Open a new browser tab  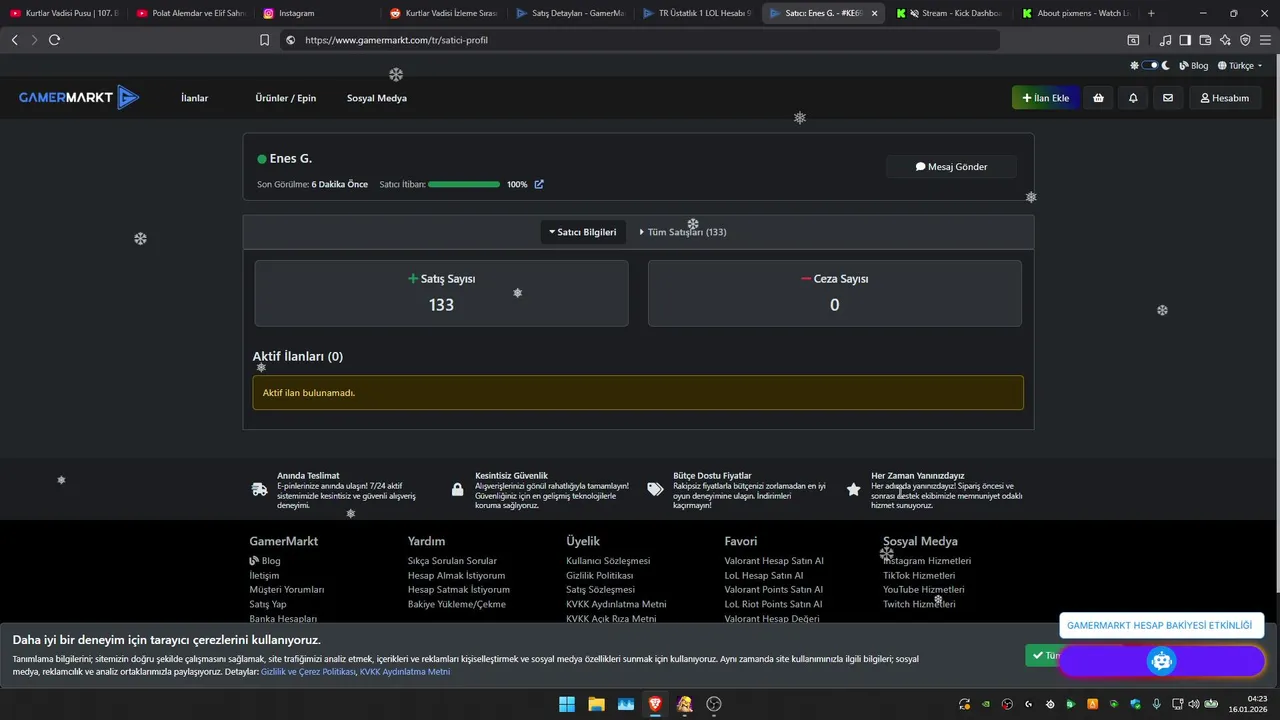(x=1151, y=13)
